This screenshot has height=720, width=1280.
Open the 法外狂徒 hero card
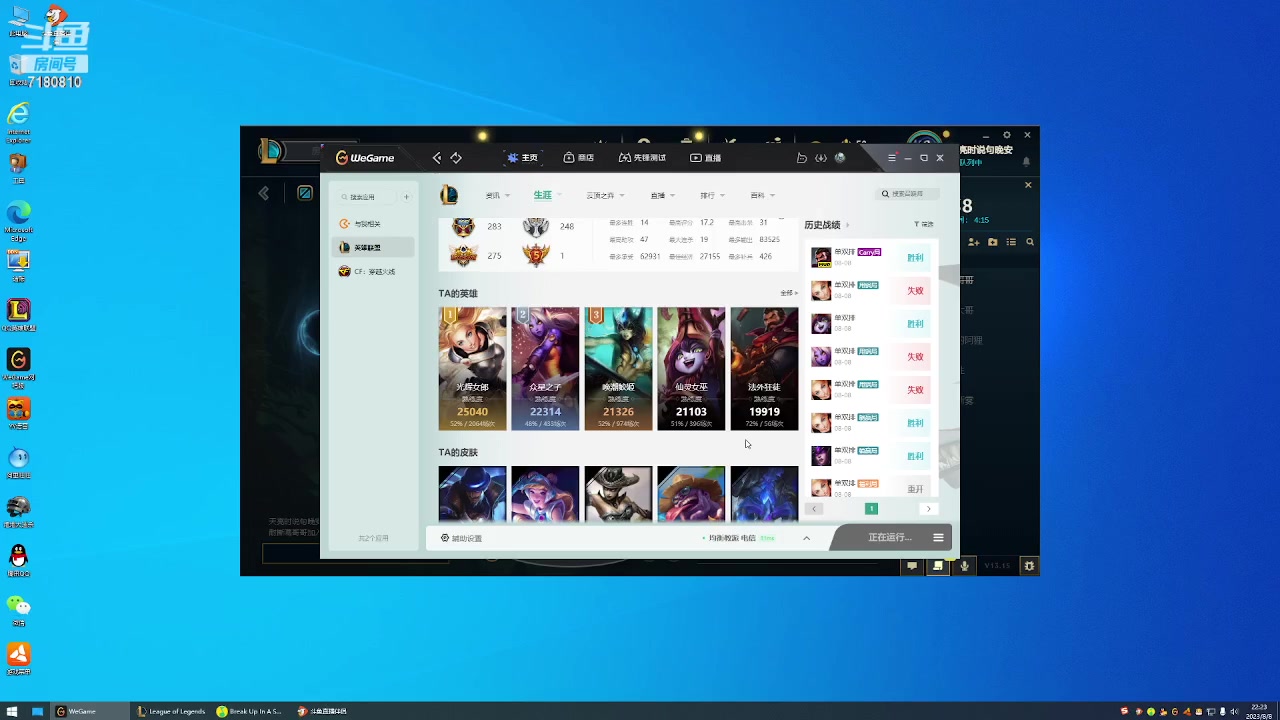[764, 369]
